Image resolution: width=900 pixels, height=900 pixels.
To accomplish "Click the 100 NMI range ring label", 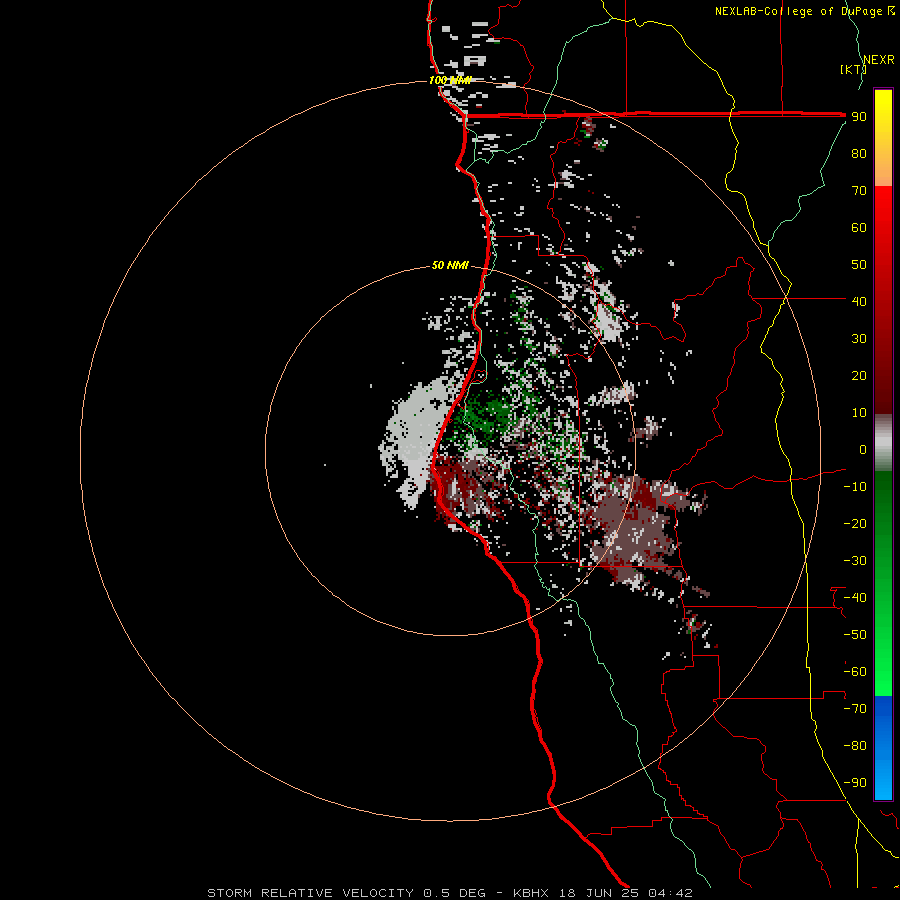I will coord(450,80).
